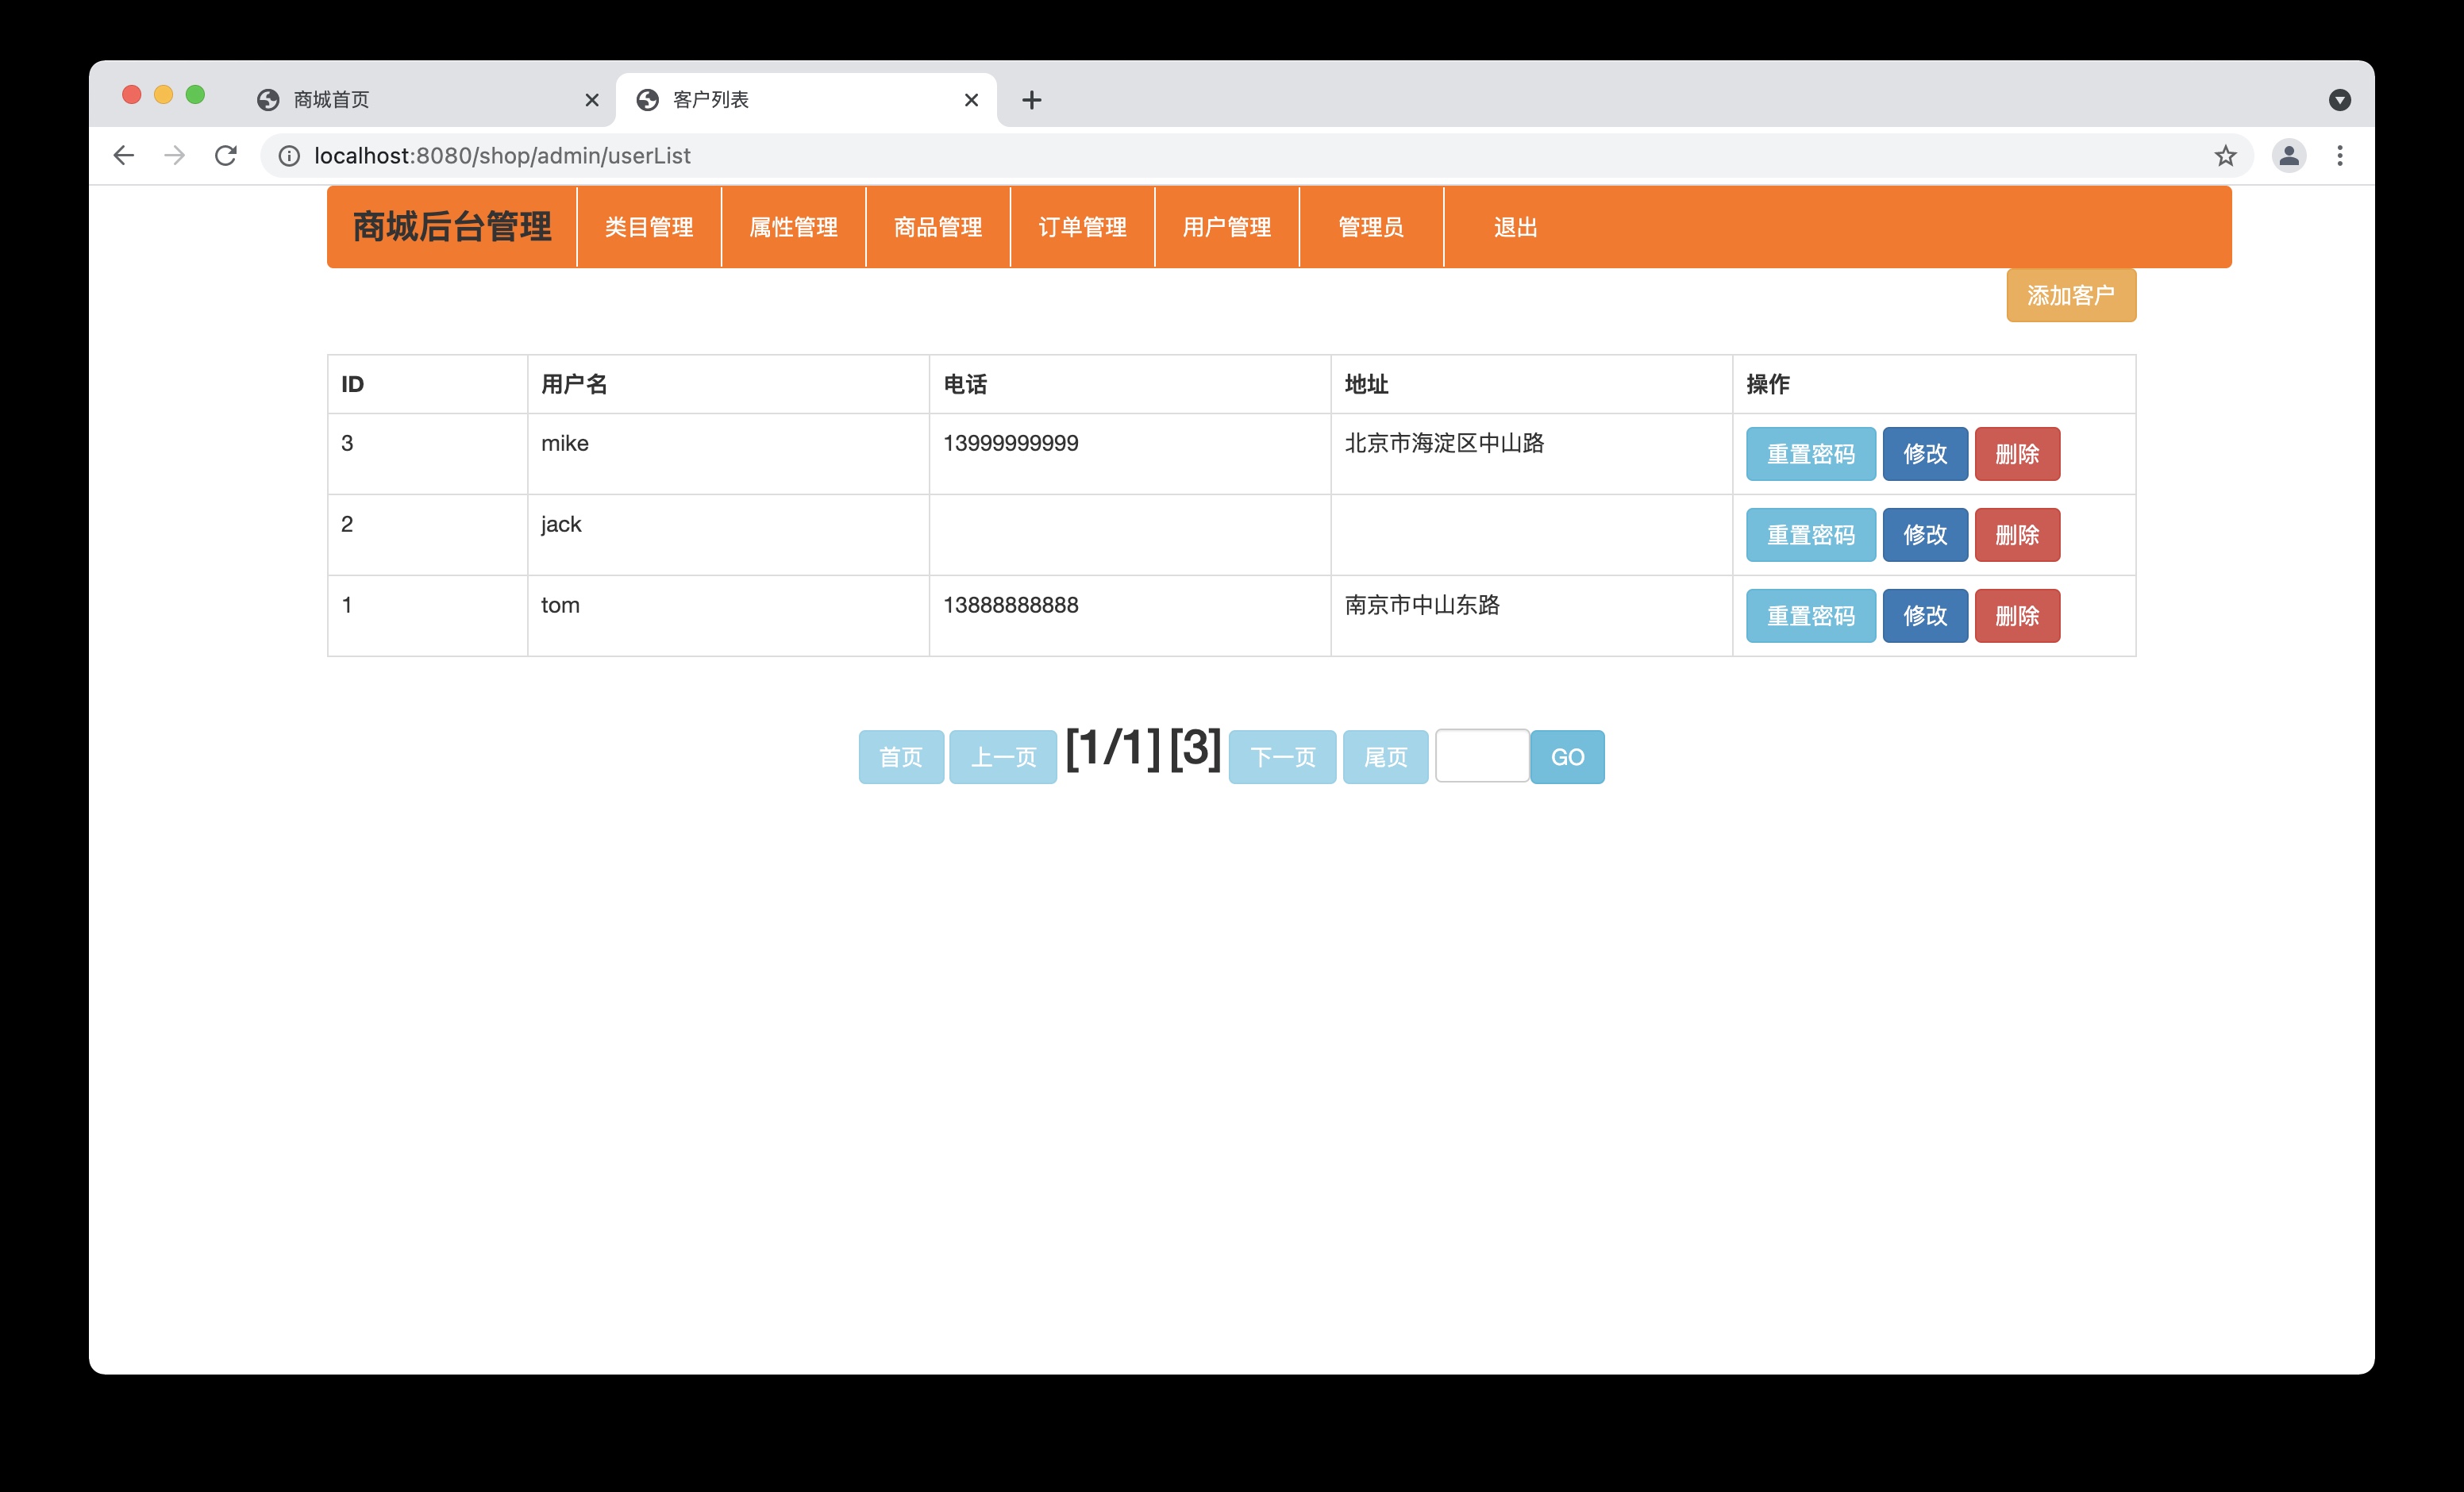Screen dimensions: 2464x1492
Task: Click the site info icon in address bar
Action: click(x=289, y=156)
